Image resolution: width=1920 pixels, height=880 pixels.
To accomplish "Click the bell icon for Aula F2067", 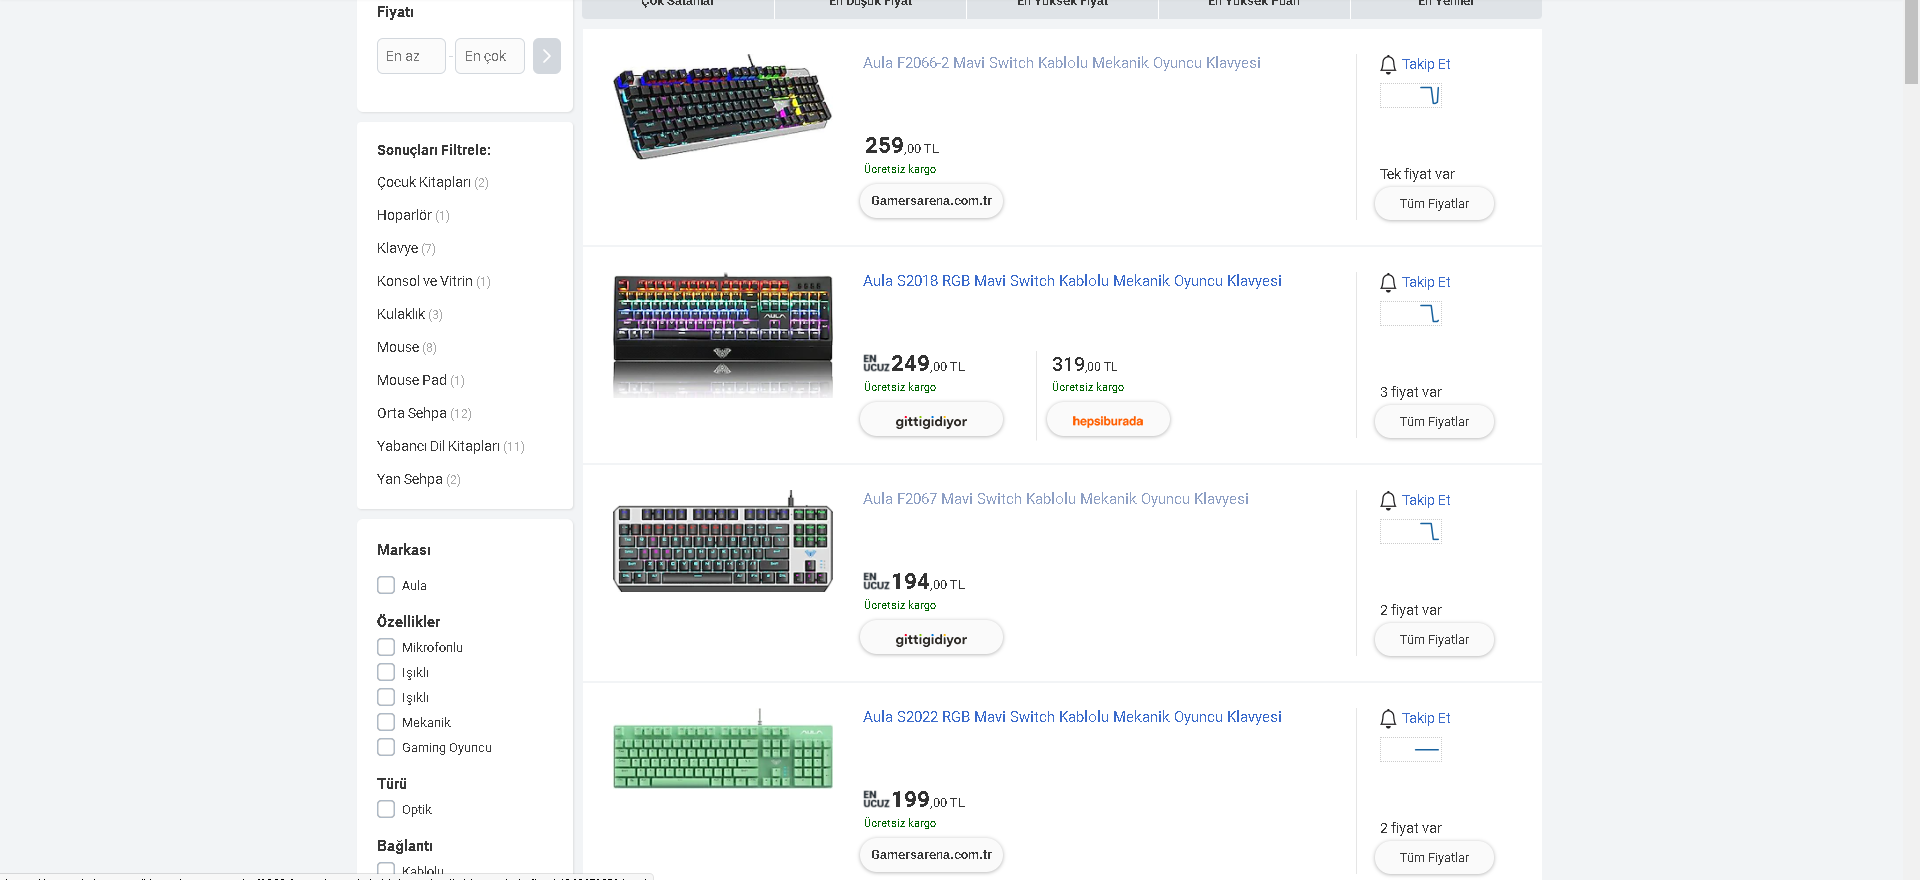I will click(x=1388, y=500).
